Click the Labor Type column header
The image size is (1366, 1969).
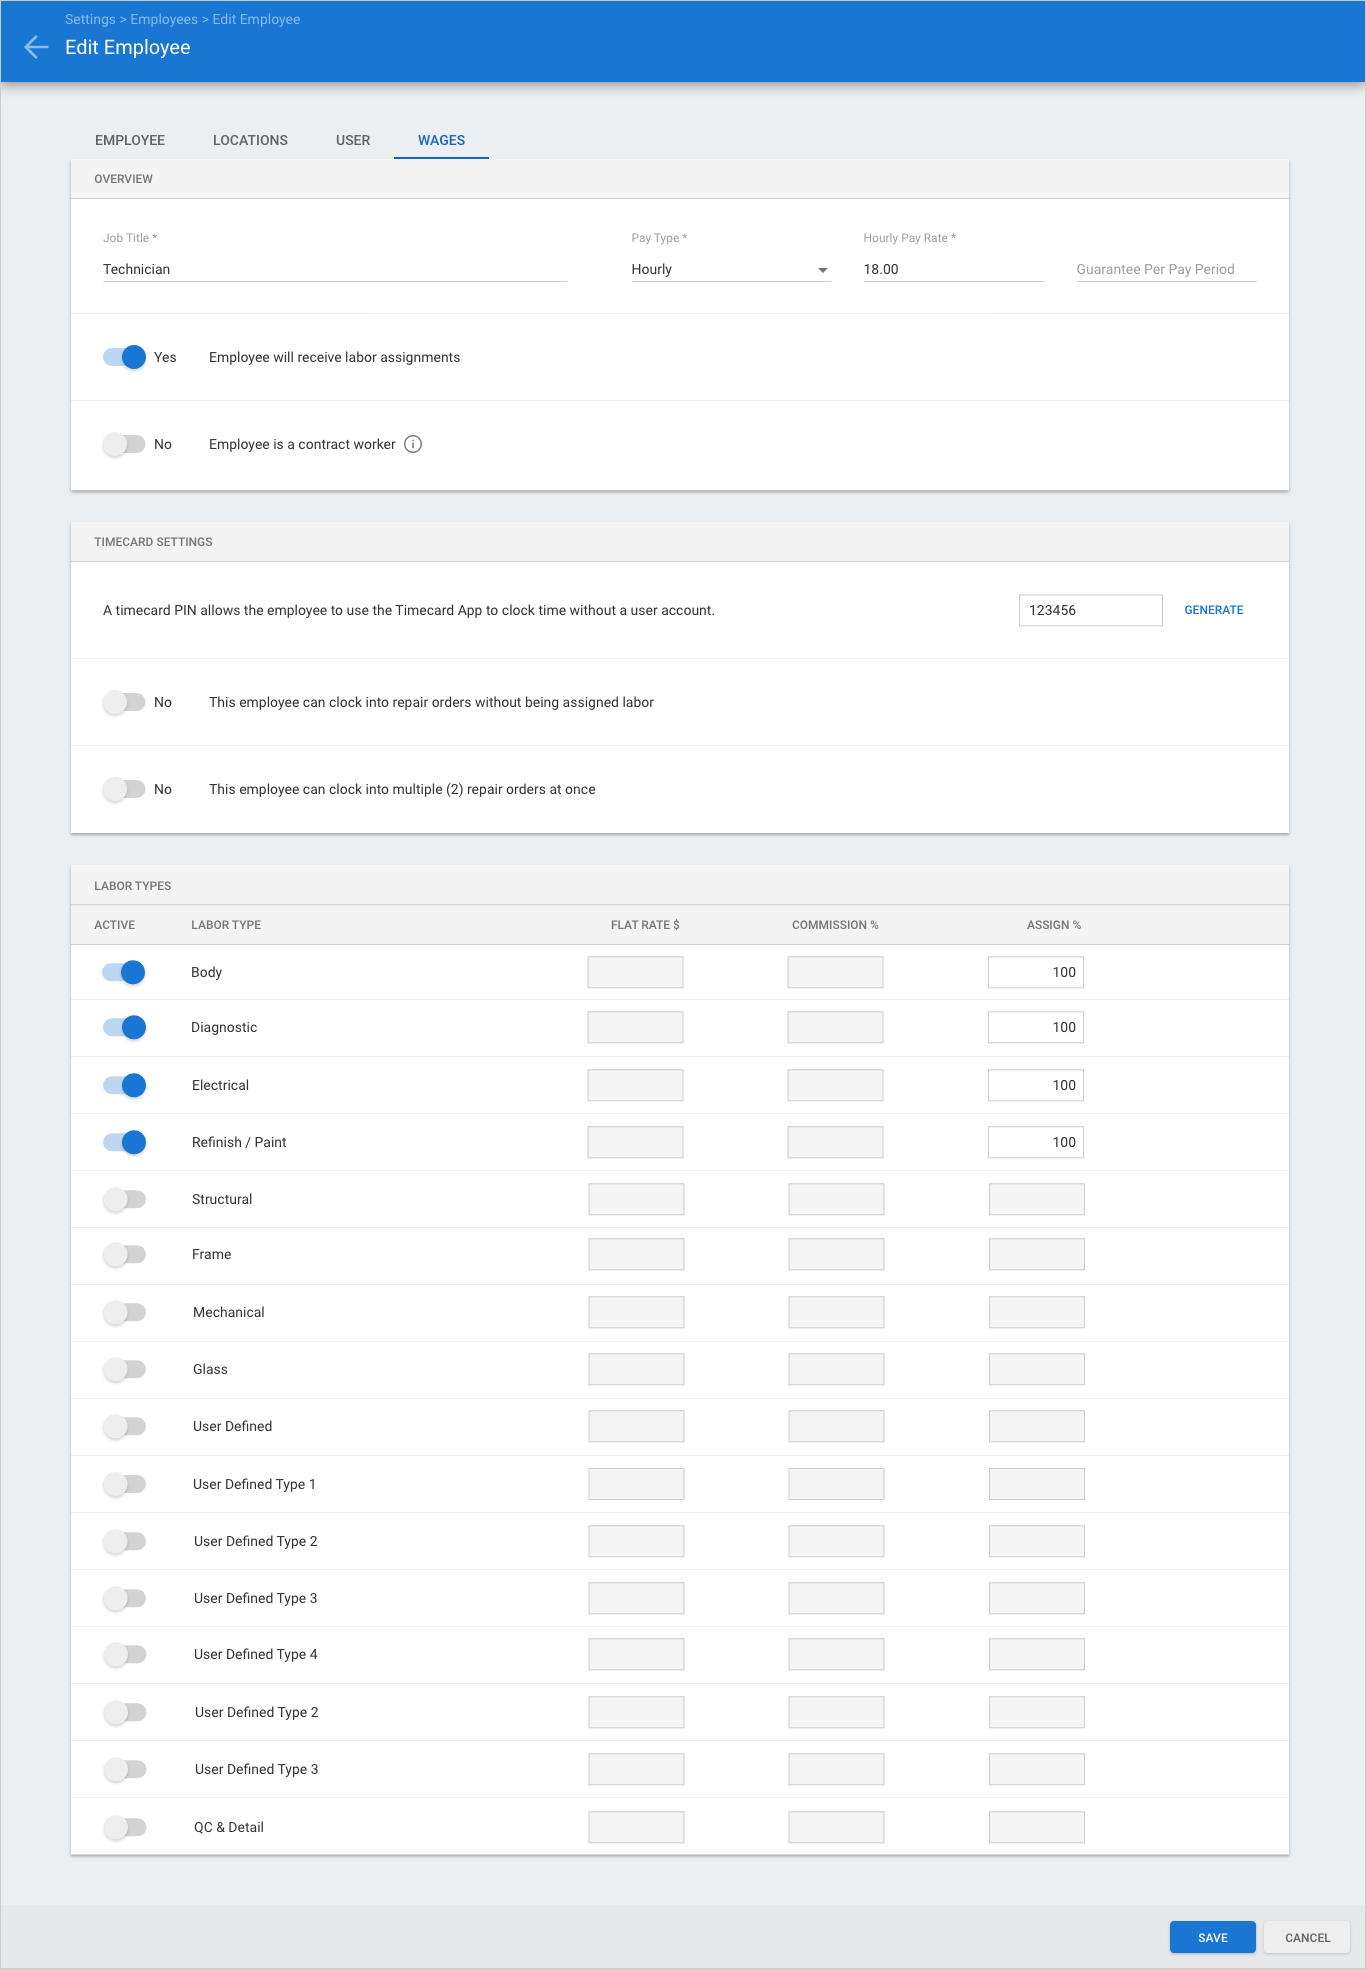pos(226,925)
